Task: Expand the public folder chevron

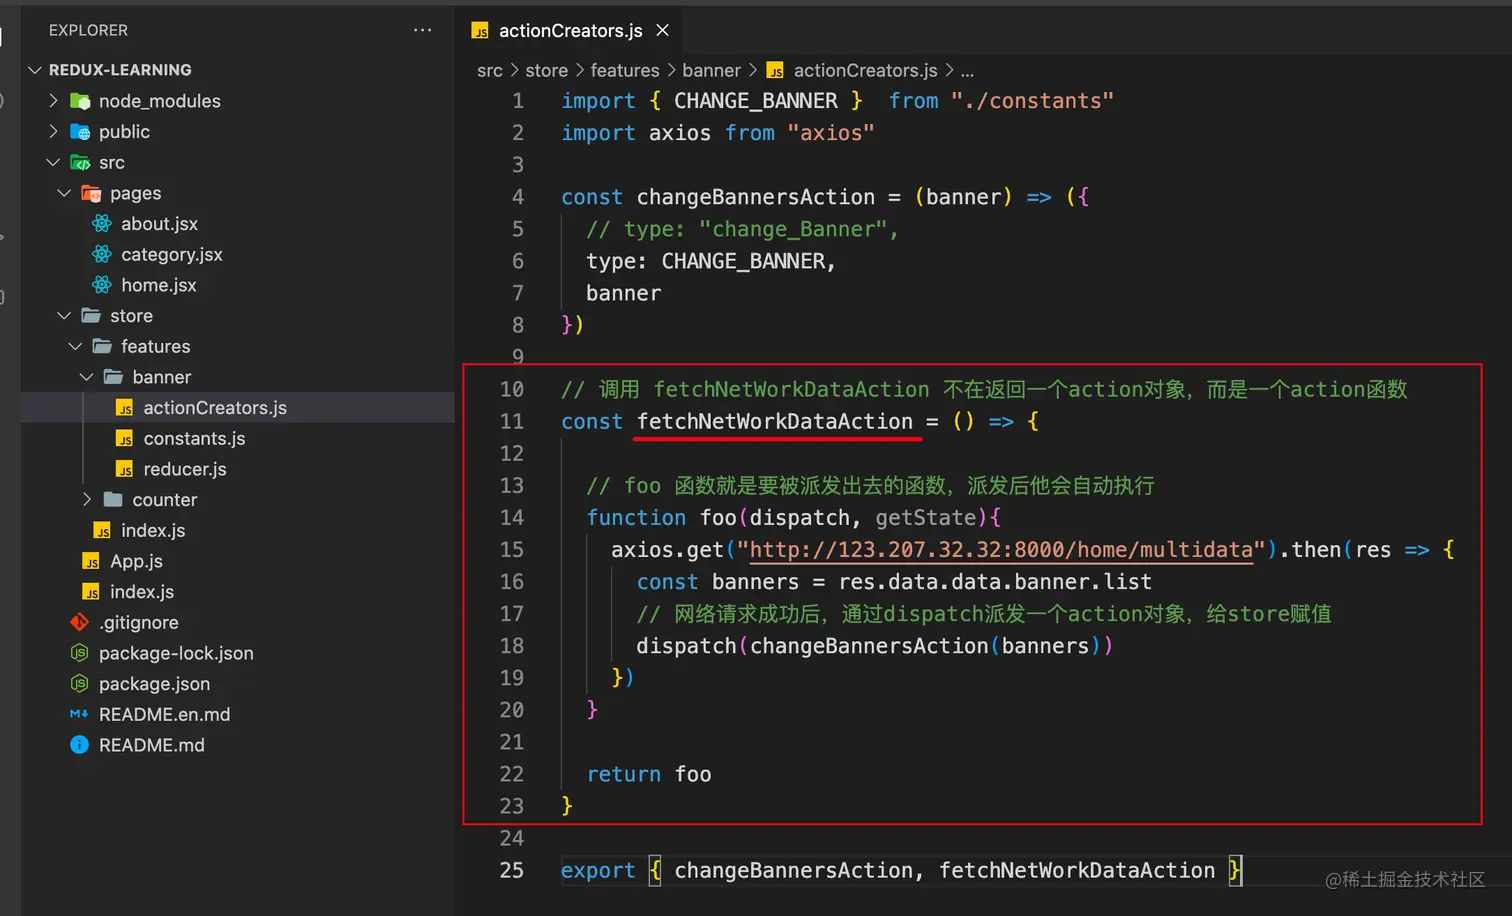Action: 54,131
